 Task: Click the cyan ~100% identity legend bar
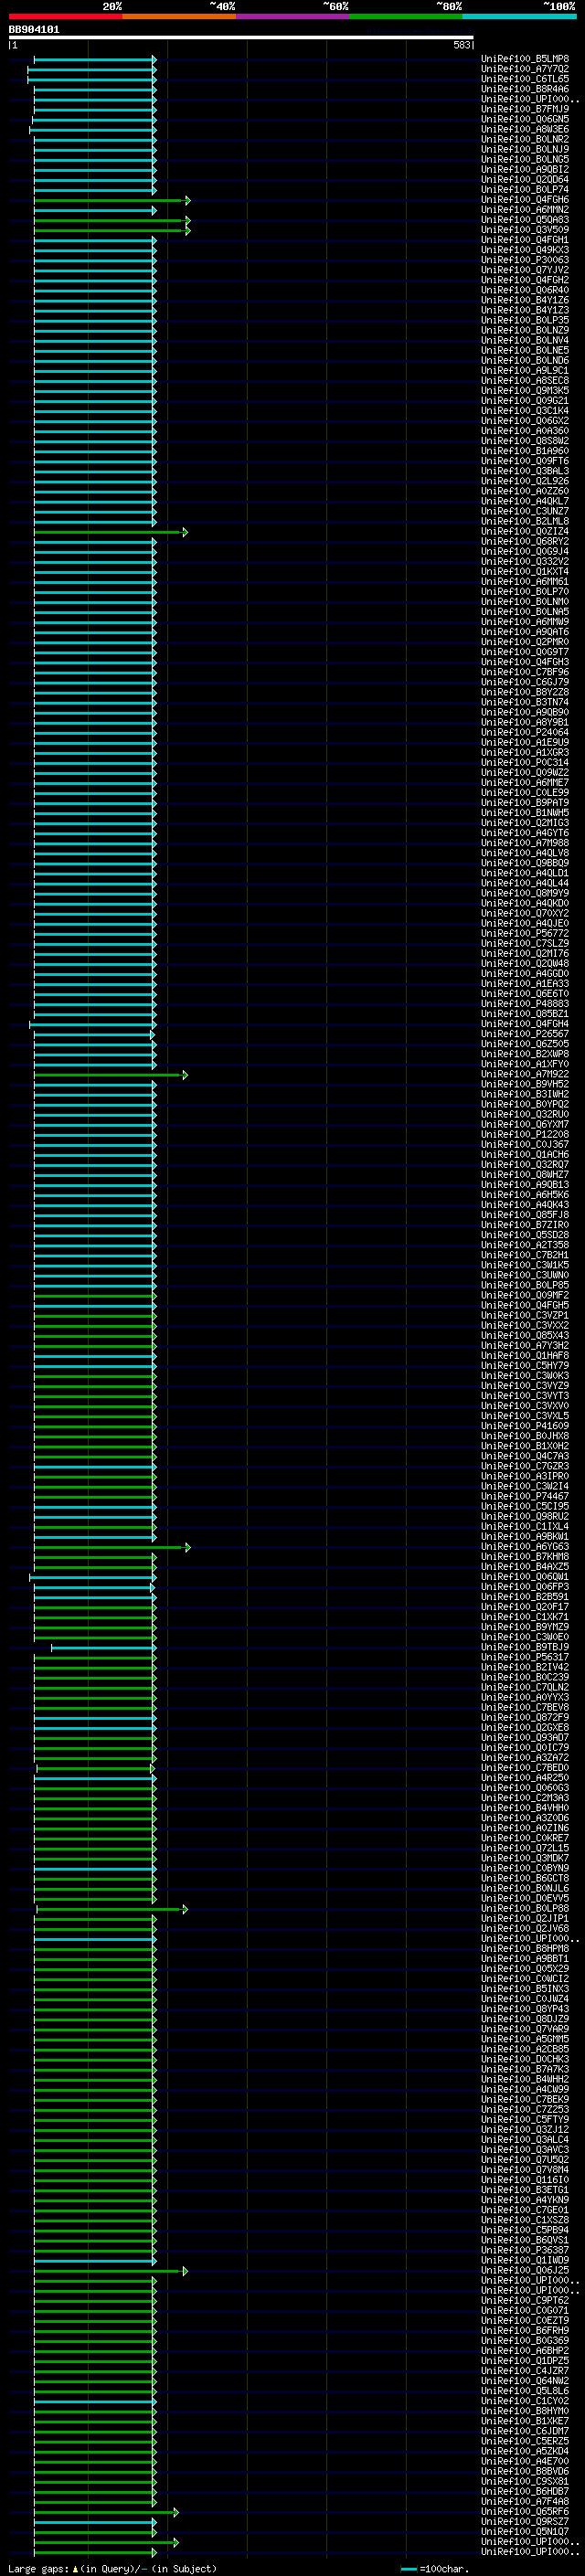(x=519, y=16)
